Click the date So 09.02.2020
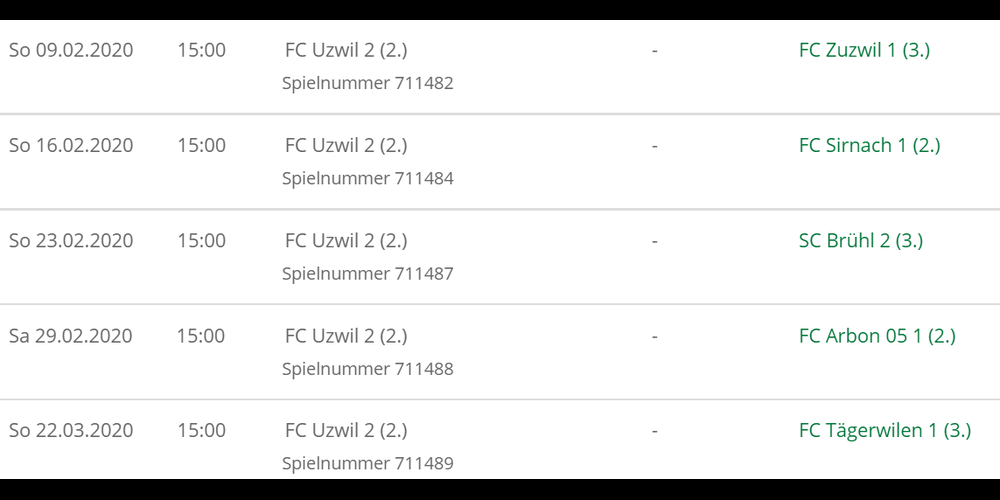 (x=71, y=50)
